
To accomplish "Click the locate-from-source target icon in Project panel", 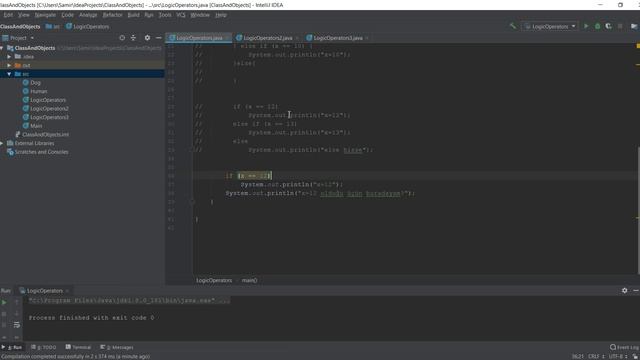I will 122,38.
